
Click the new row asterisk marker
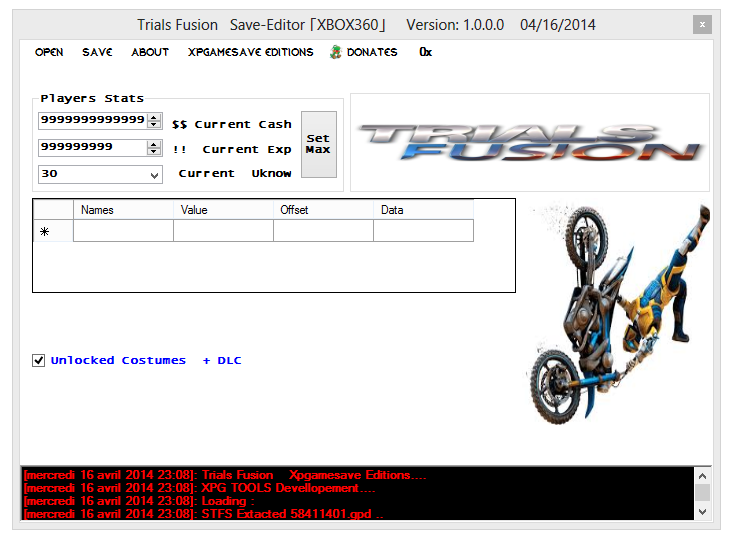point(44,231)
